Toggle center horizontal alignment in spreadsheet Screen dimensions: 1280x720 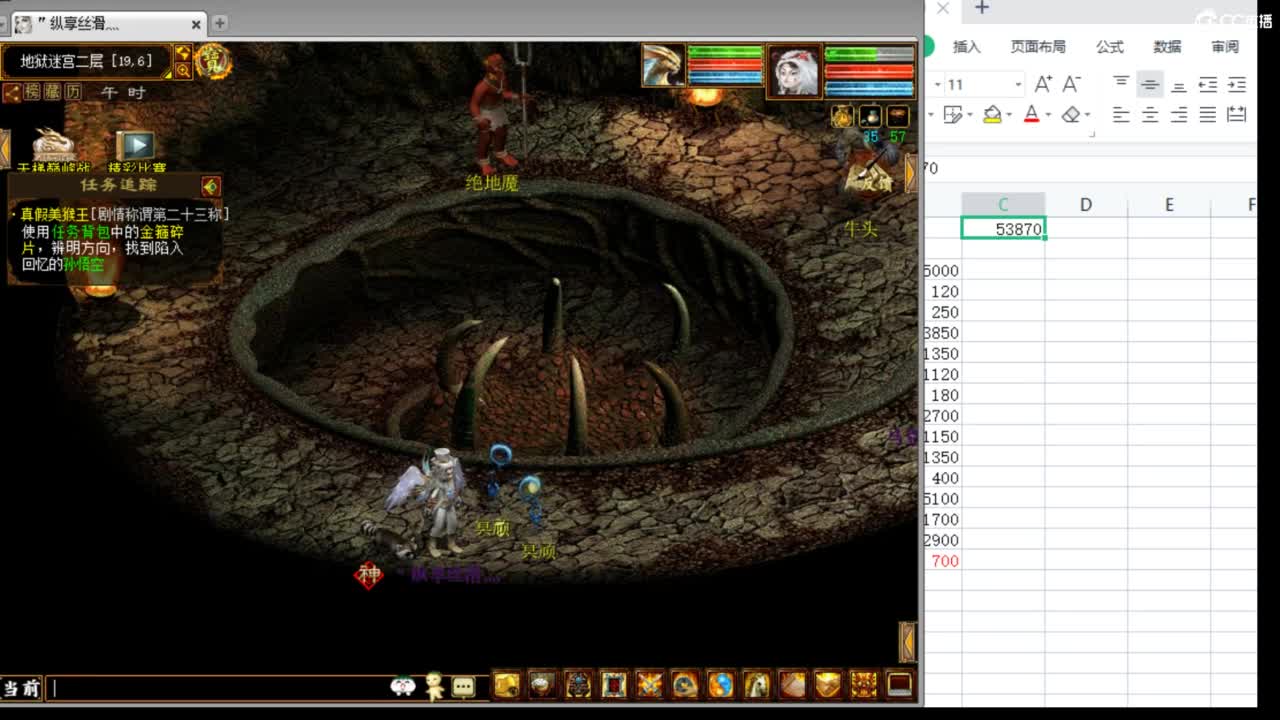1150,115
